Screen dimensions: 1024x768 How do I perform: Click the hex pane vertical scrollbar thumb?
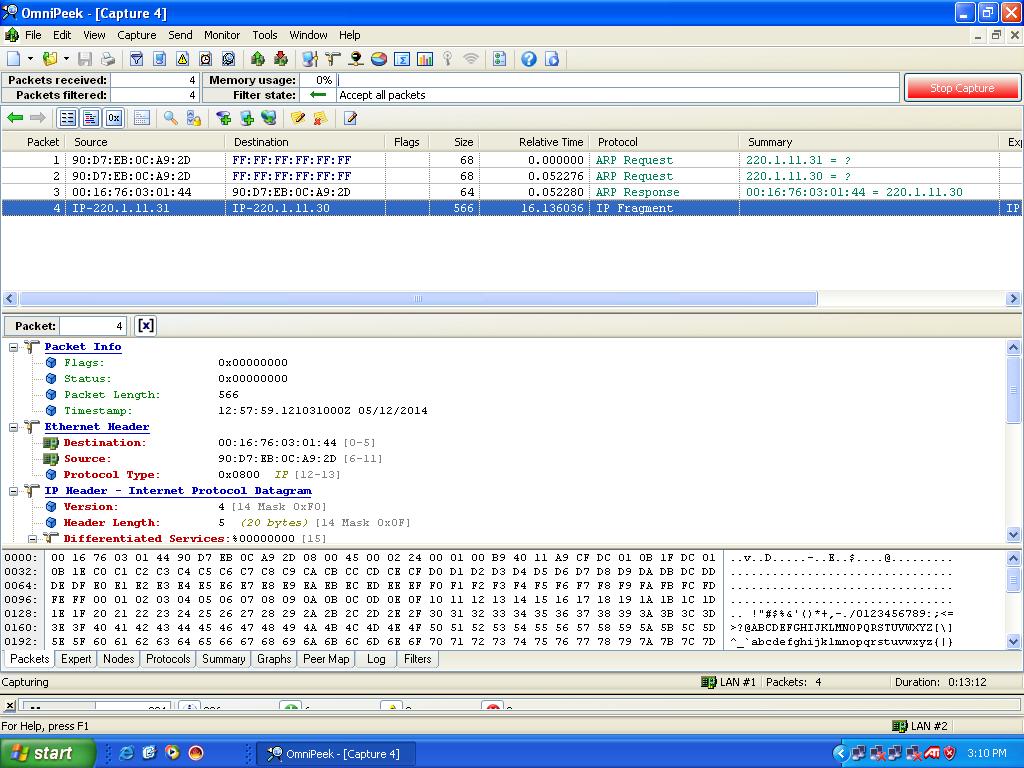click(1013, 579)
